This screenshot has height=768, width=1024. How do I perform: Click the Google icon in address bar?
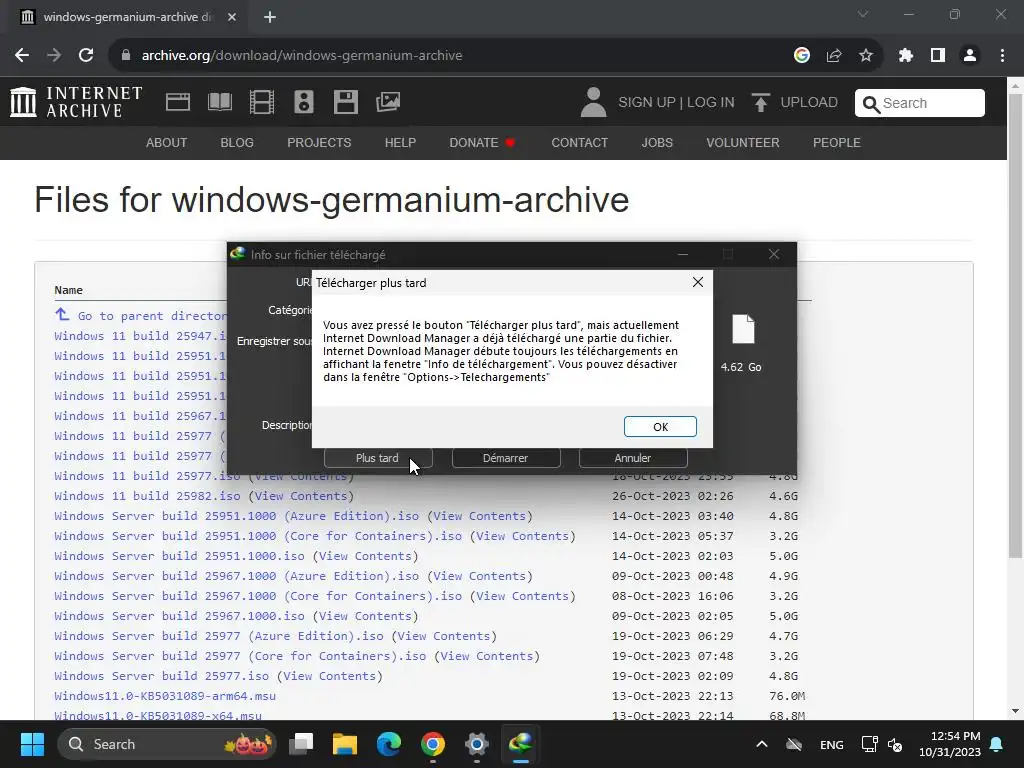coord(802,56)
